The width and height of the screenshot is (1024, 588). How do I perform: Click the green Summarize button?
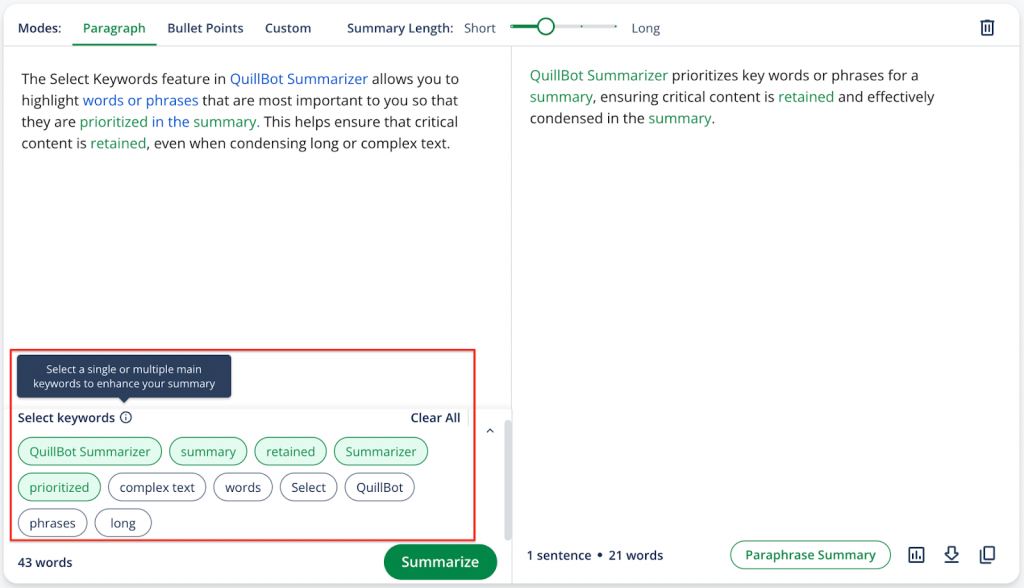tap(440, 562)
